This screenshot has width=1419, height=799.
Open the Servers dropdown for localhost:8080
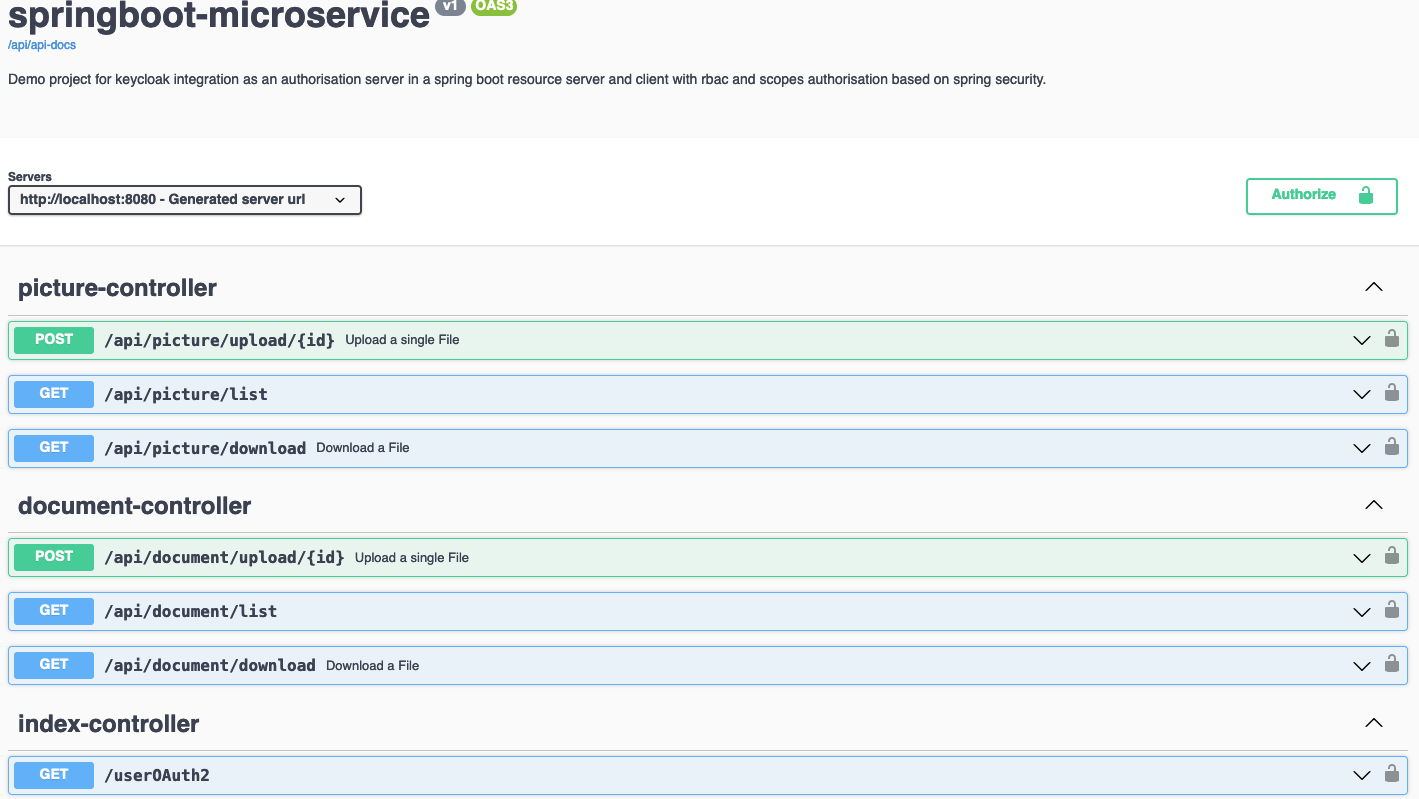tap(185, 200)
